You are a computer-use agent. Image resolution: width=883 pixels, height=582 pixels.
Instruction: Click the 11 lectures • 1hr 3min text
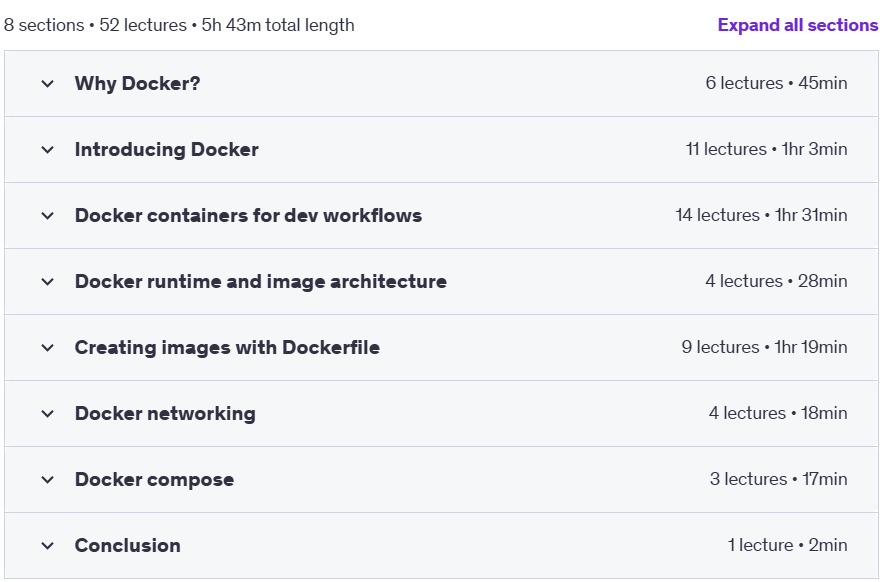766,149
